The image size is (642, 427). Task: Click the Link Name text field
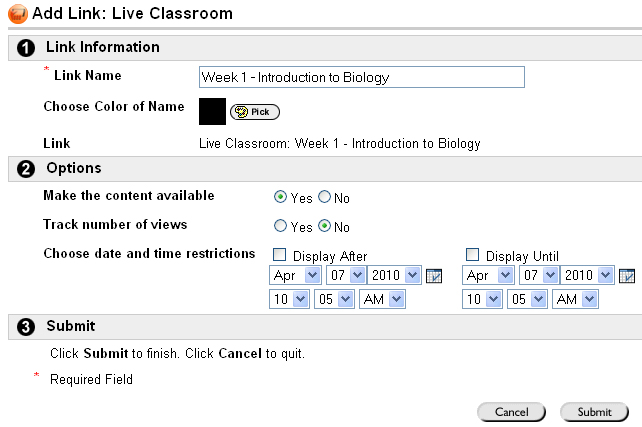point(362,77)
